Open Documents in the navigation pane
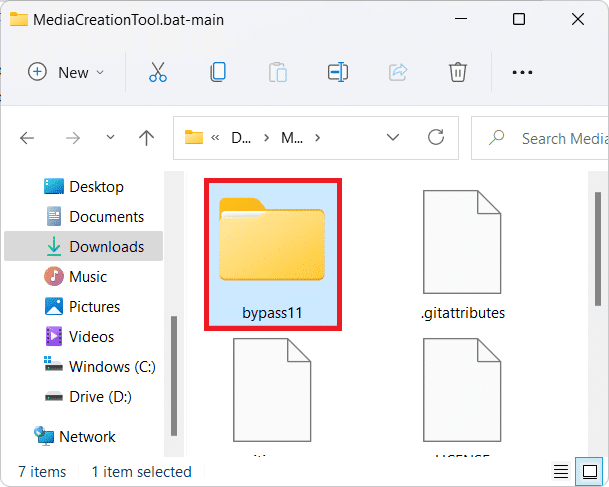This screenshot has width=609, height=487. coord(94,217)
